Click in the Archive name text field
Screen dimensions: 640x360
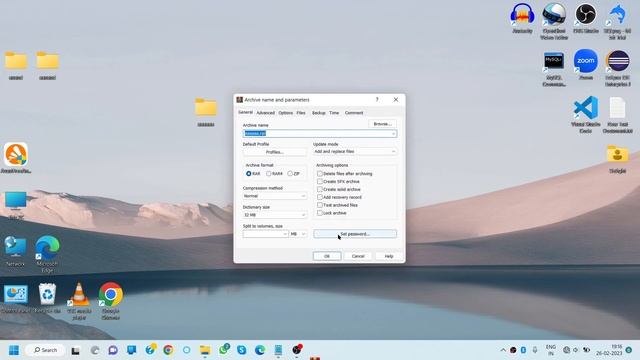click(320, 133)
